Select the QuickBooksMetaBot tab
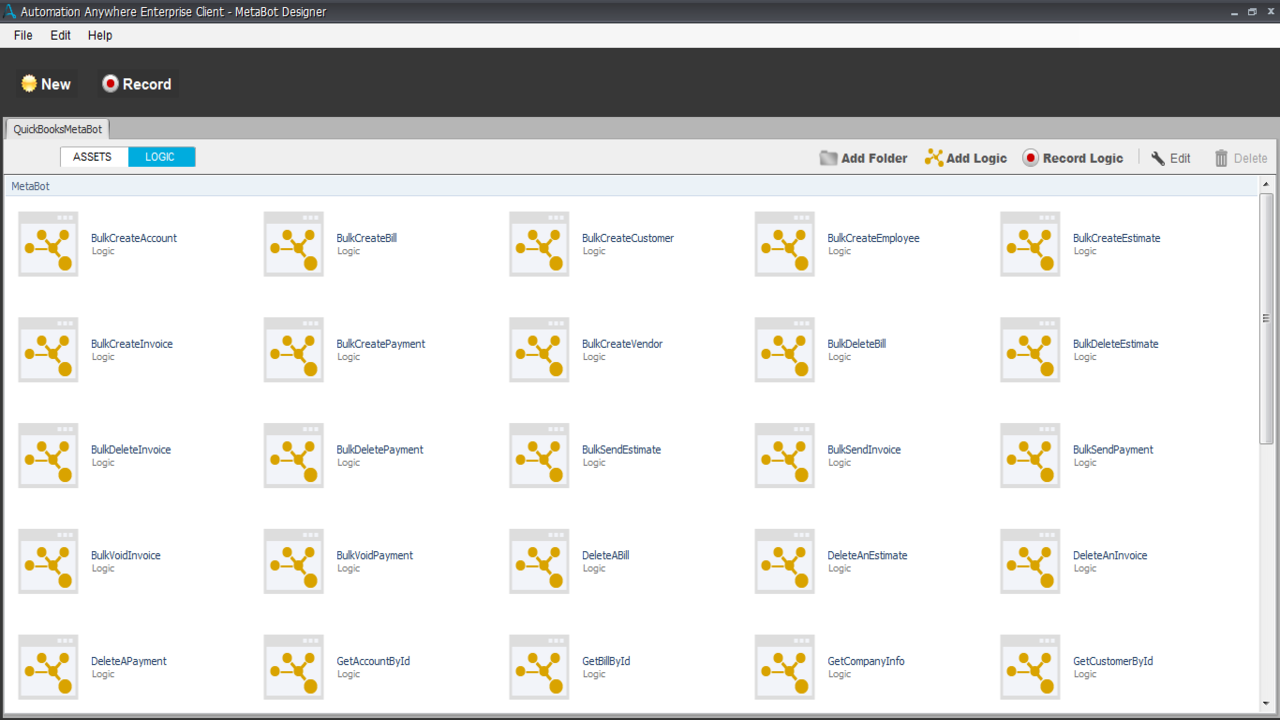This screenshot has height=720, width=1280. 57,129
